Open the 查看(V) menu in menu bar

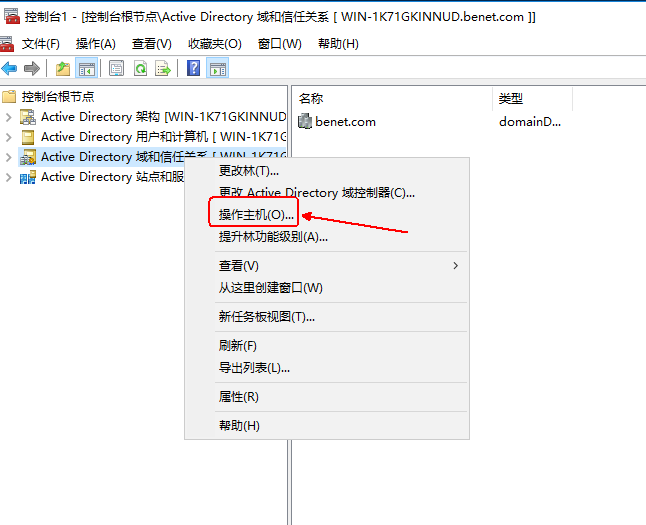152,44
